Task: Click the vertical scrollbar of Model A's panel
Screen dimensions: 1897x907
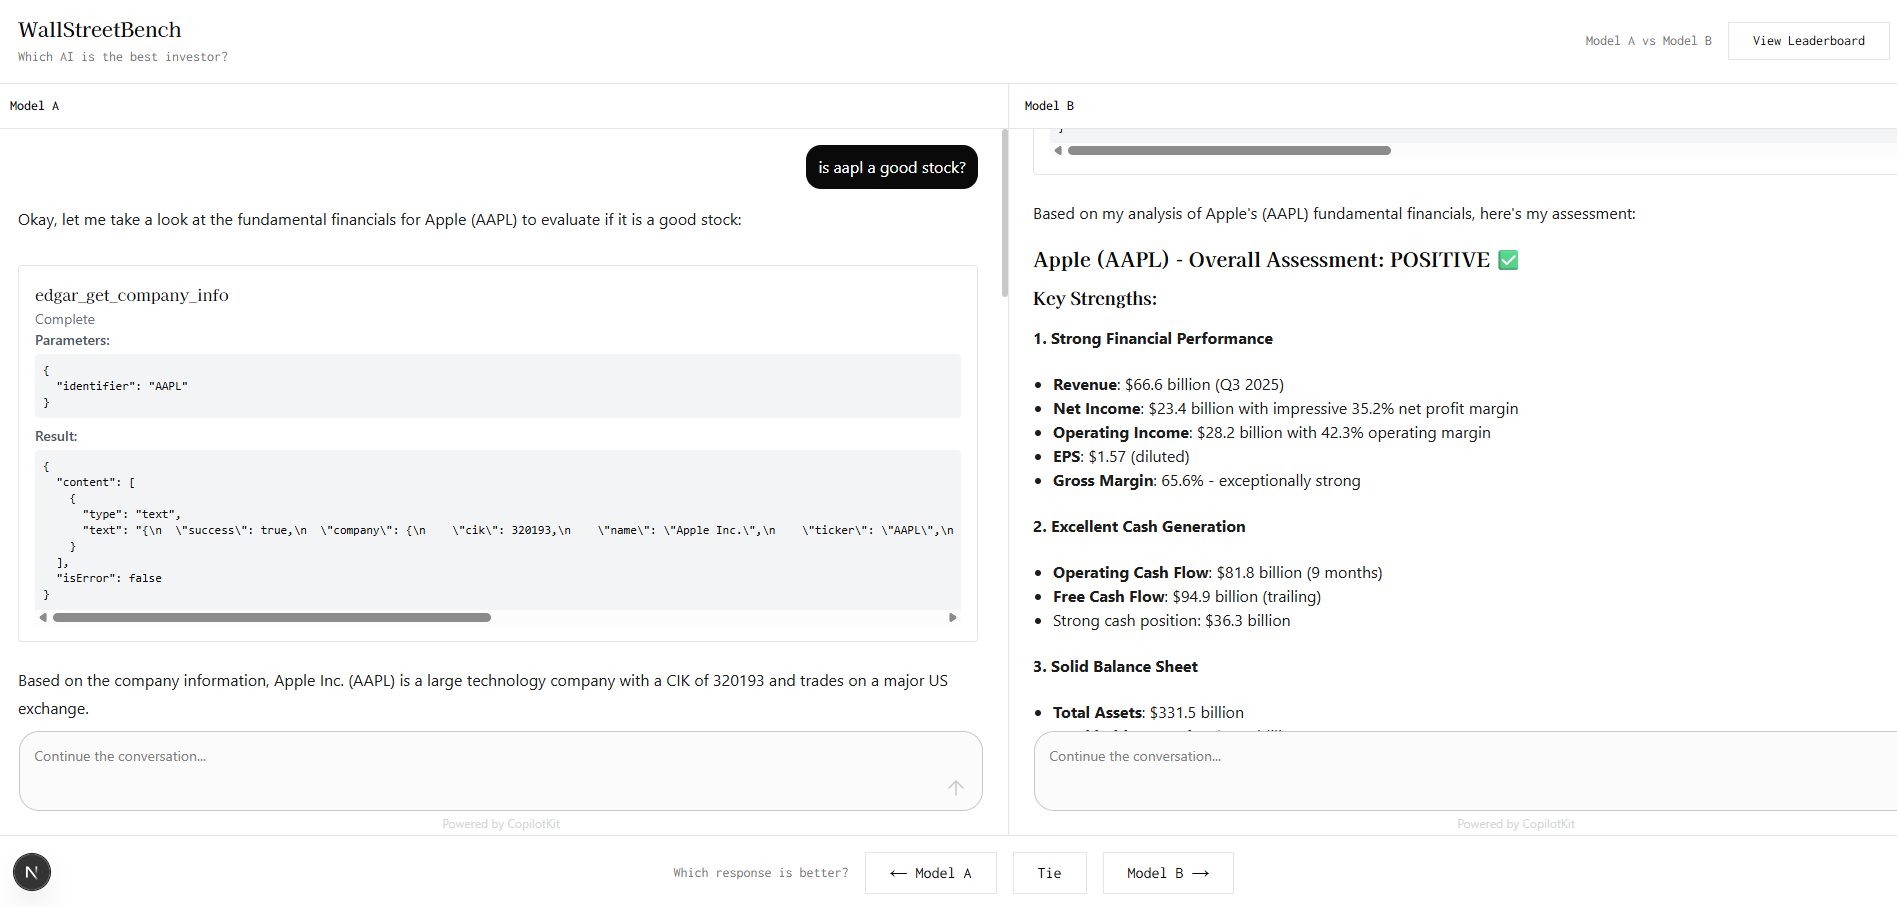Action: click(x=1005, y=213)
